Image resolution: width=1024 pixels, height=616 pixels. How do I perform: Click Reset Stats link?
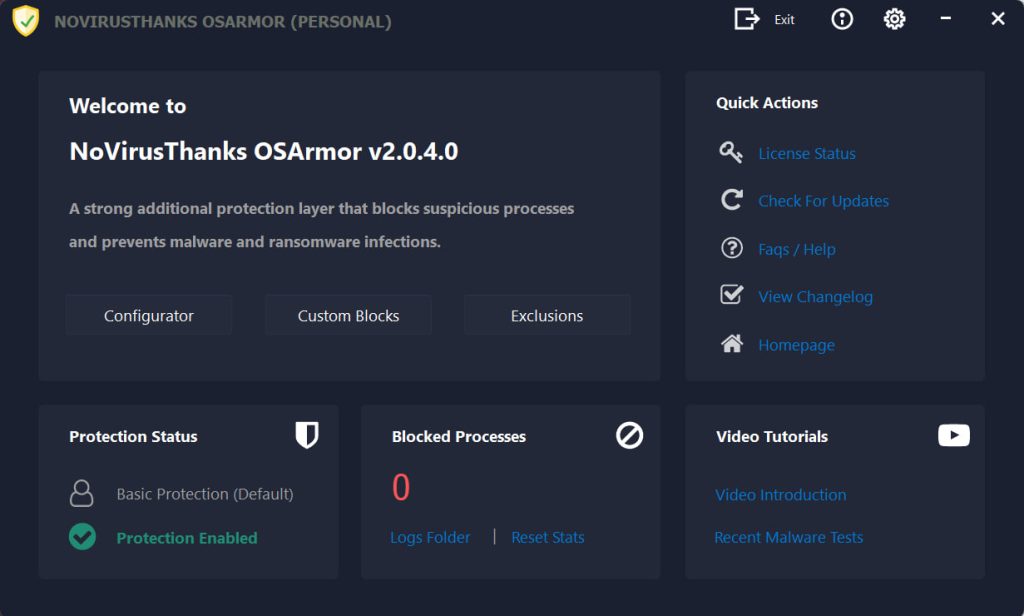click(547, 538)
